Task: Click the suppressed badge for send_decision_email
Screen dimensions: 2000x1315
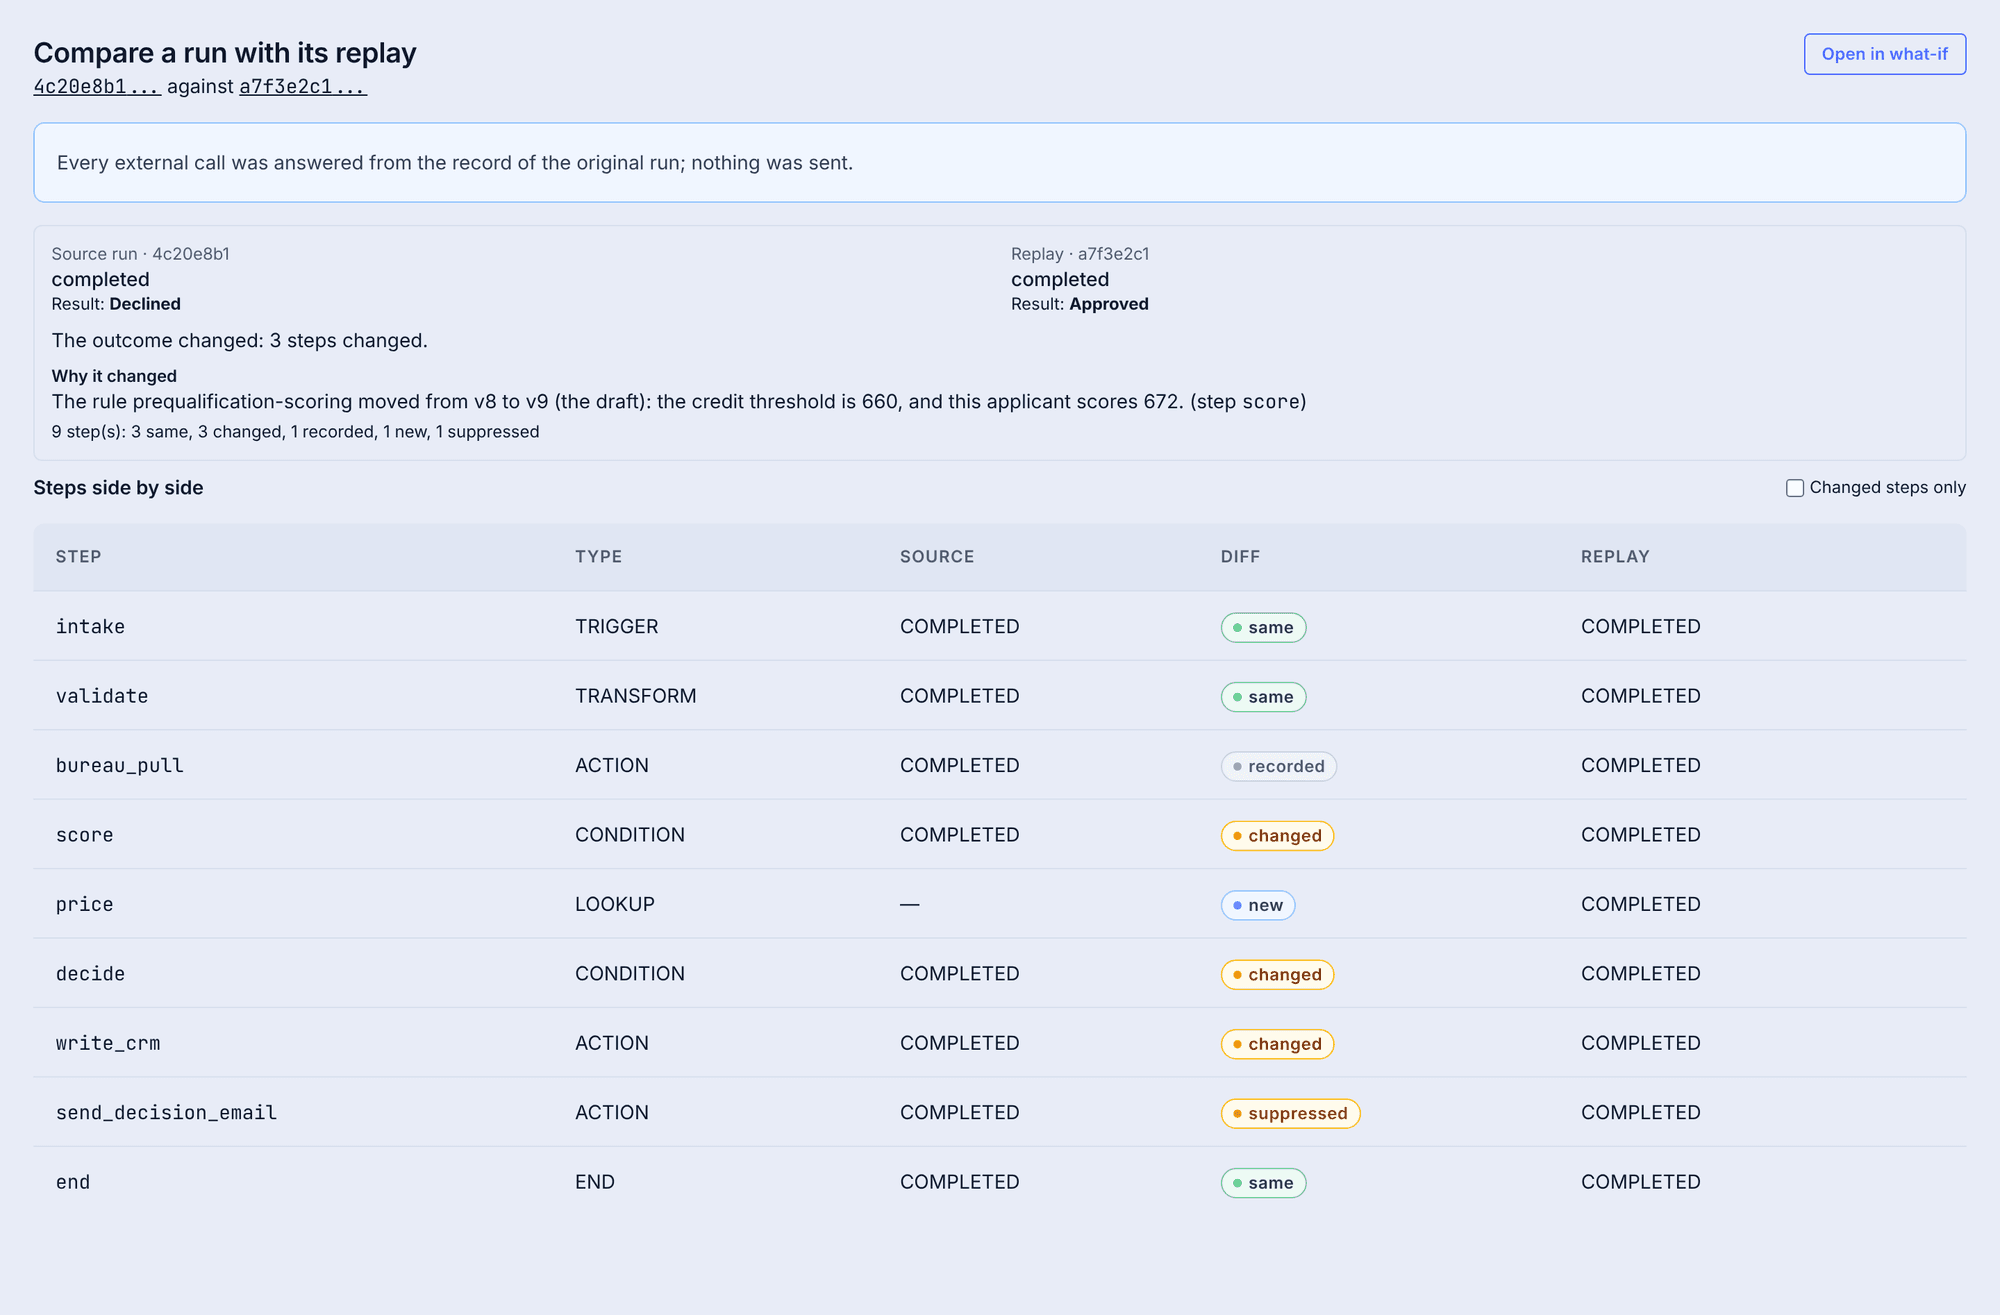Action: [x=1290, y=1113]
